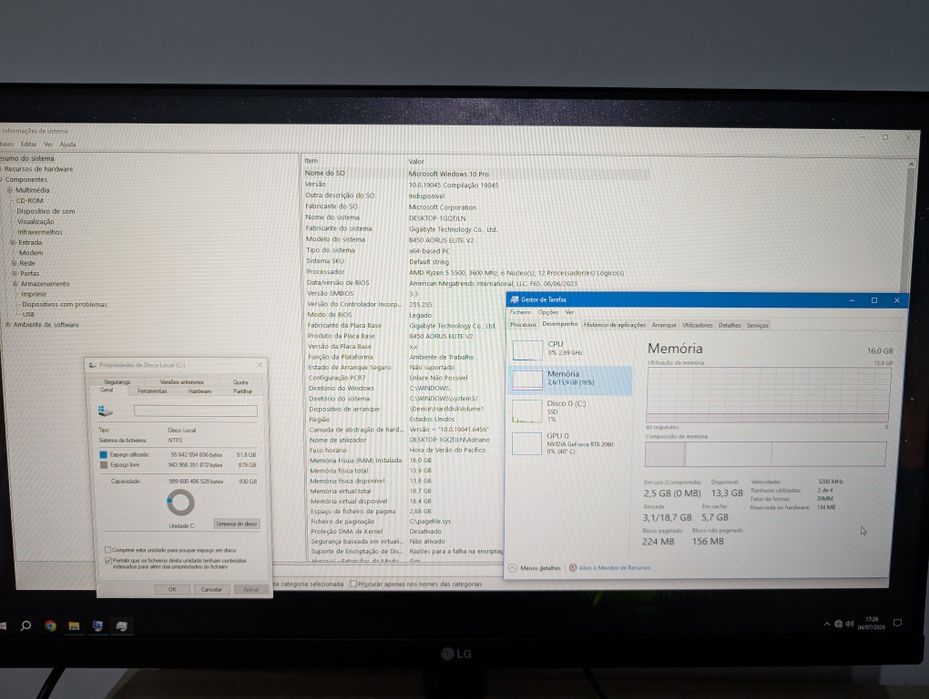
Task: Select the Memória performance item
Action: [570, 380]
